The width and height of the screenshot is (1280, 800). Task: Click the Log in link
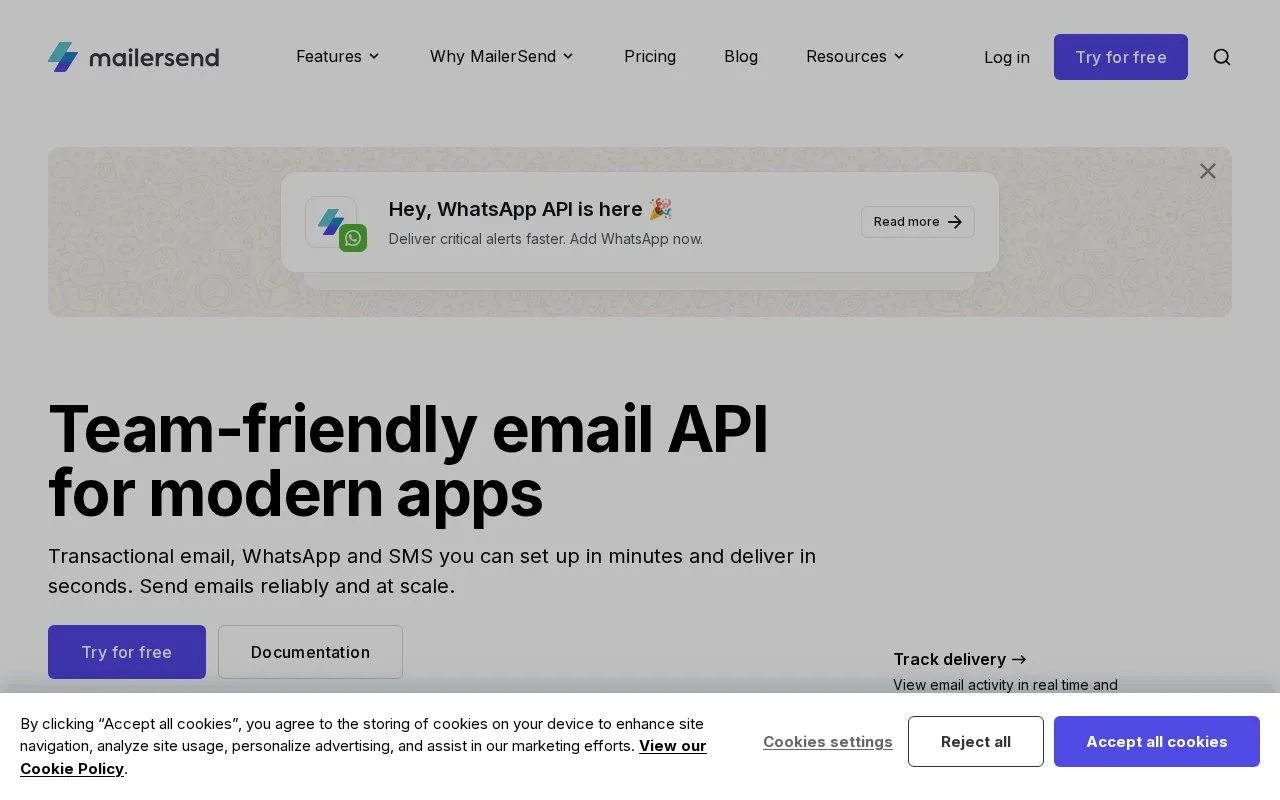point(1007,57)
